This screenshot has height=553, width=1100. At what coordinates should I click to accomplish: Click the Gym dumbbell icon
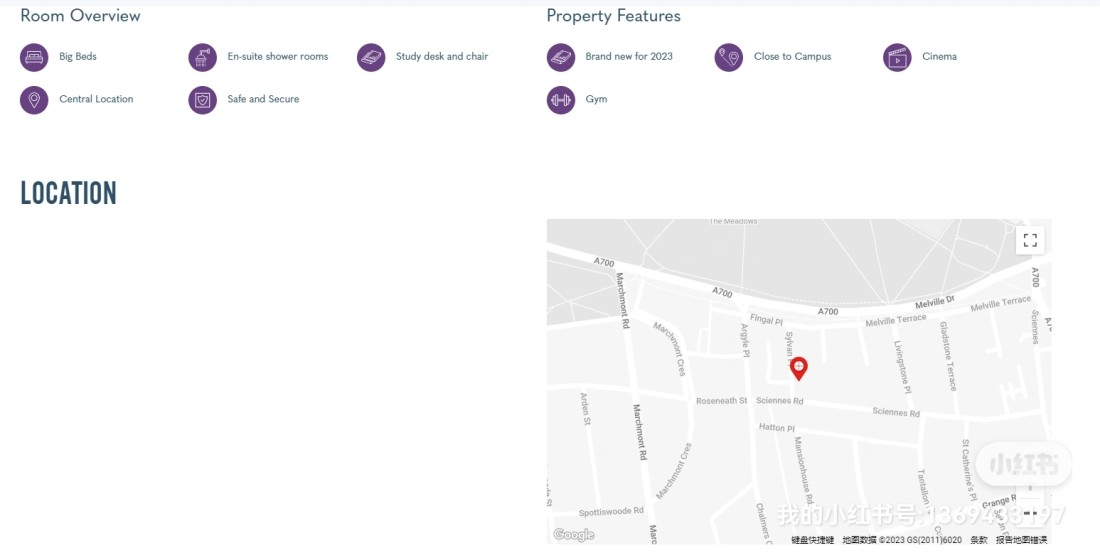click(x=561, y=100)
